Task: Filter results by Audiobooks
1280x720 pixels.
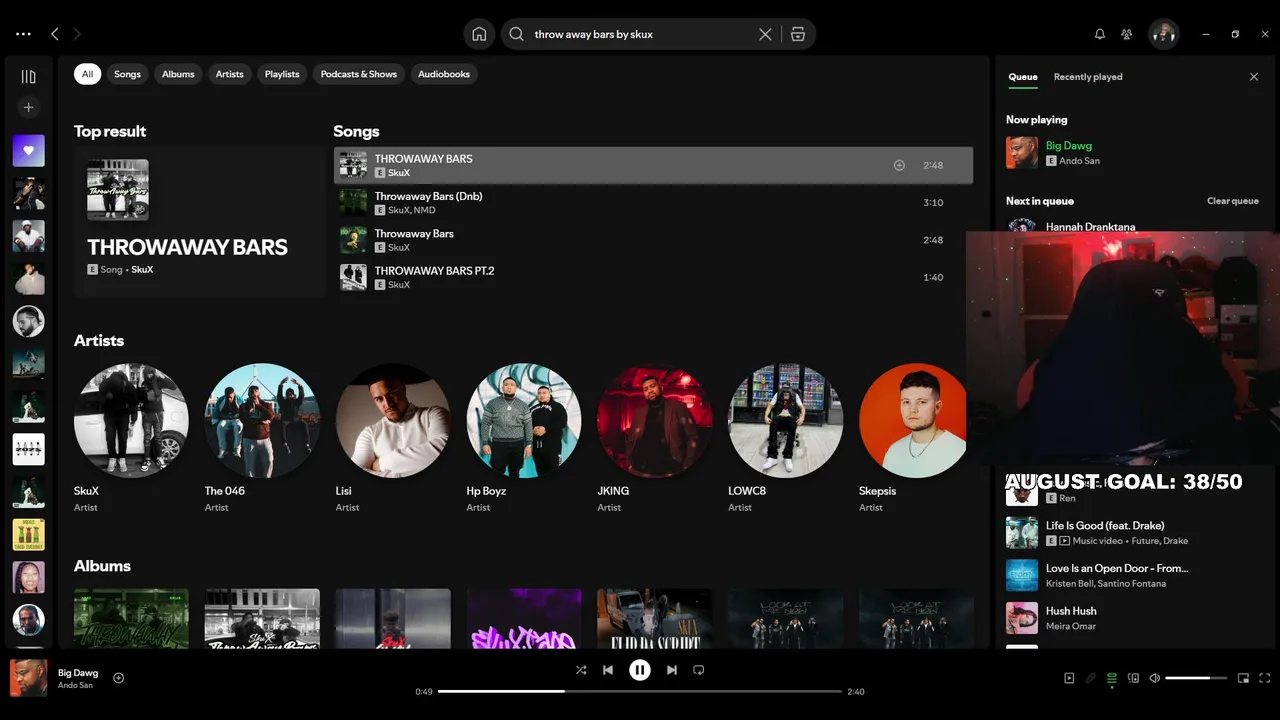Action: pos(444,74)
